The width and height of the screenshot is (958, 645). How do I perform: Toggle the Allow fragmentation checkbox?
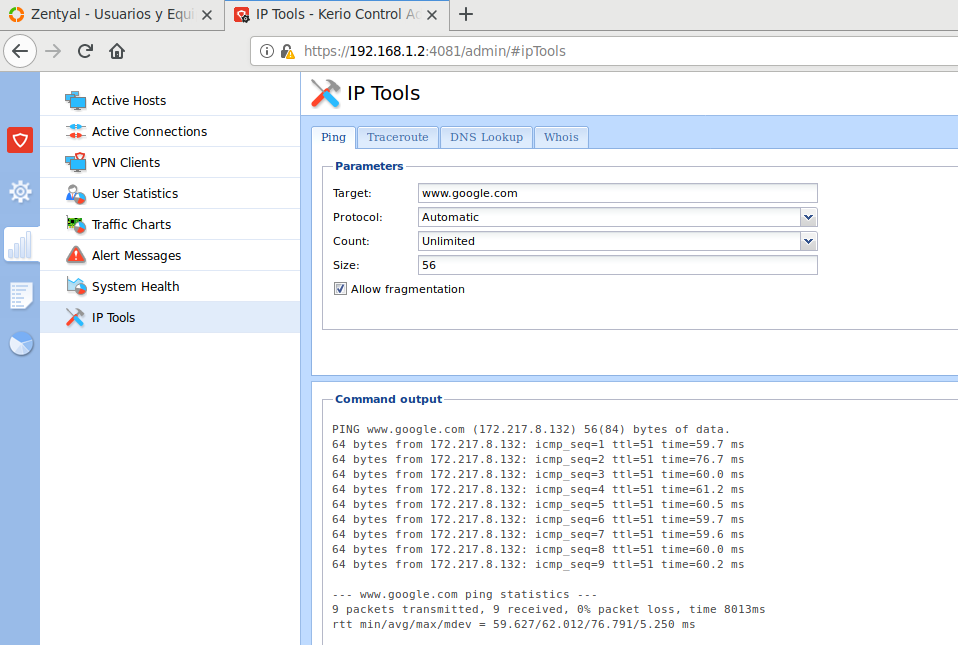pos(340,289)
